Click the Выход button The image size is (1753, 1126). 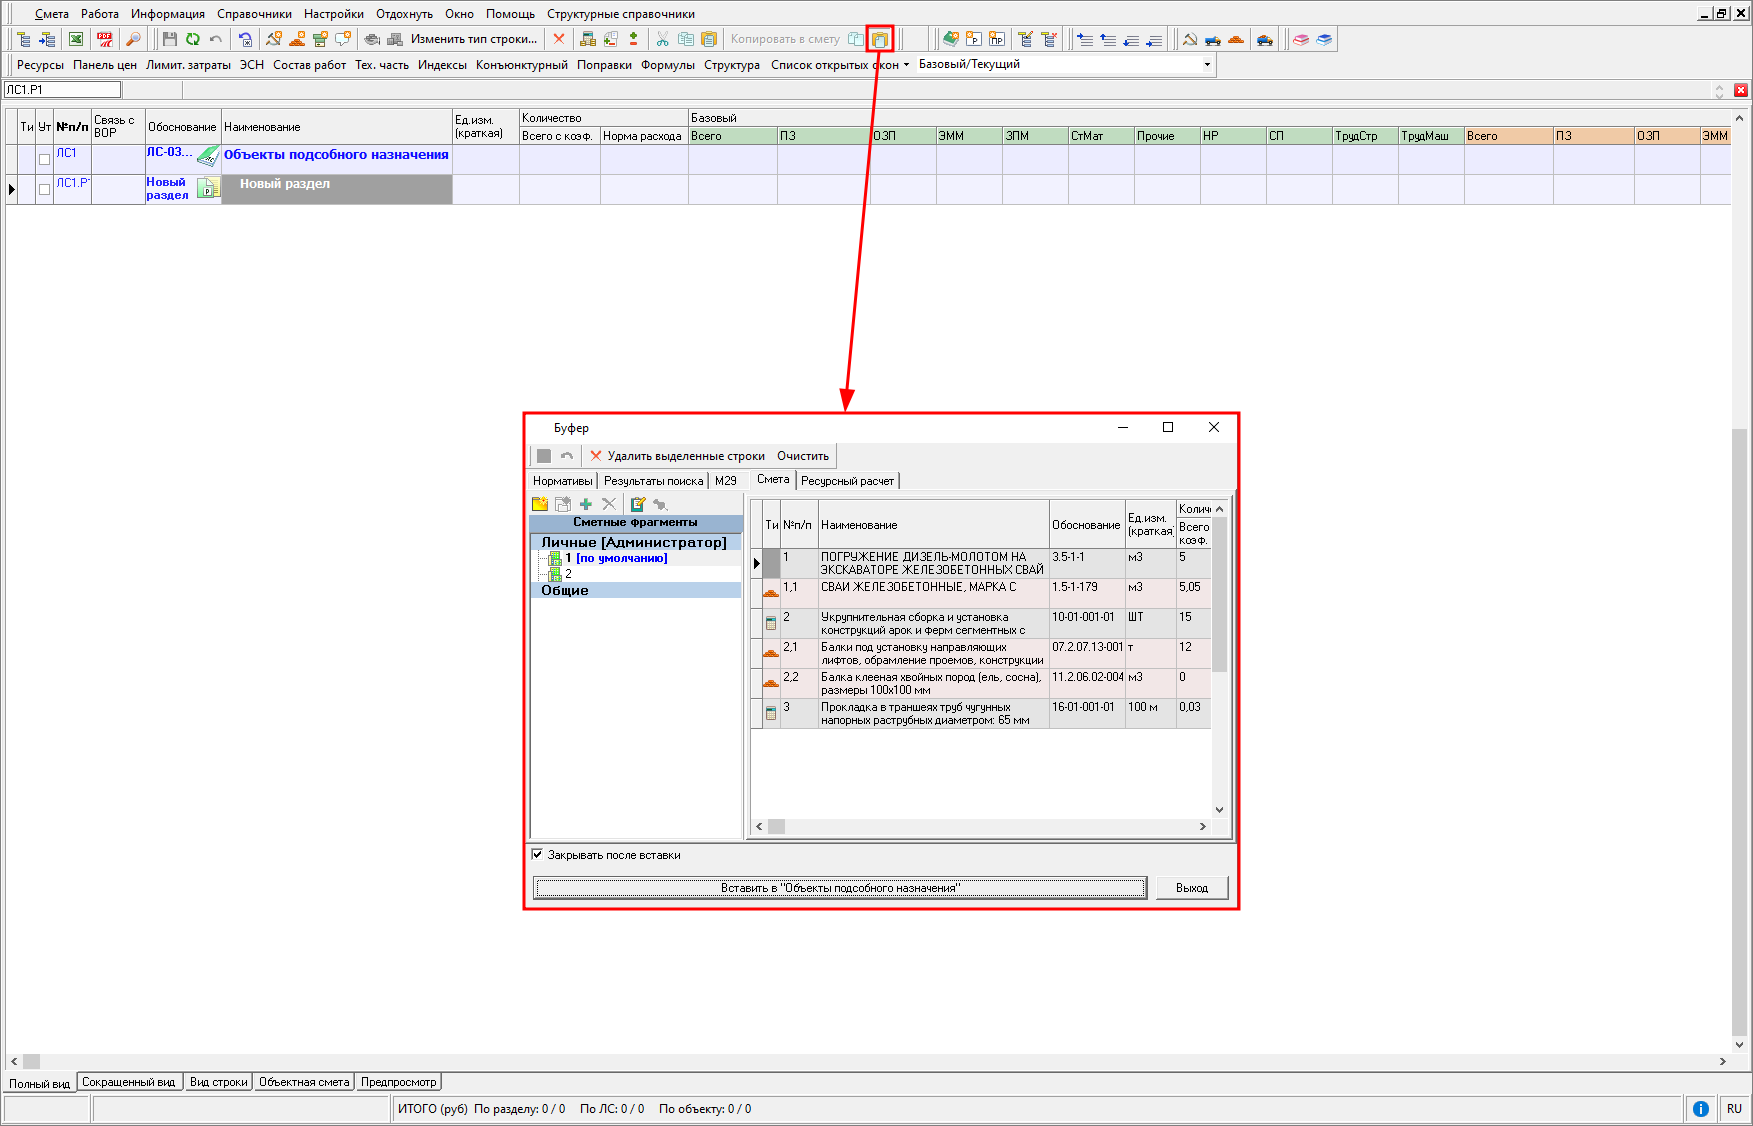pyautogui.click(x=1191, y=888)
